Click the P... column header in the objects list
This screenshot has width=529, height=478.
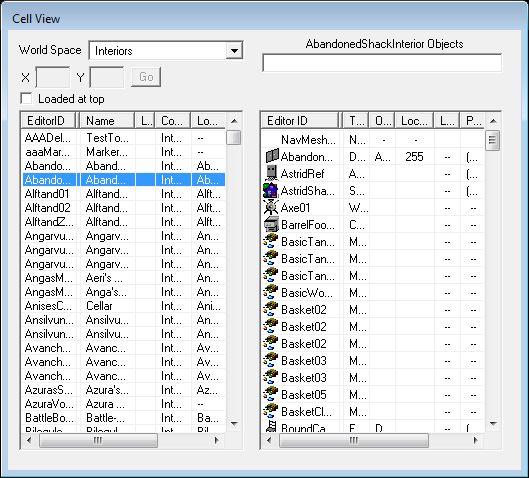click(x=472, y=121)
